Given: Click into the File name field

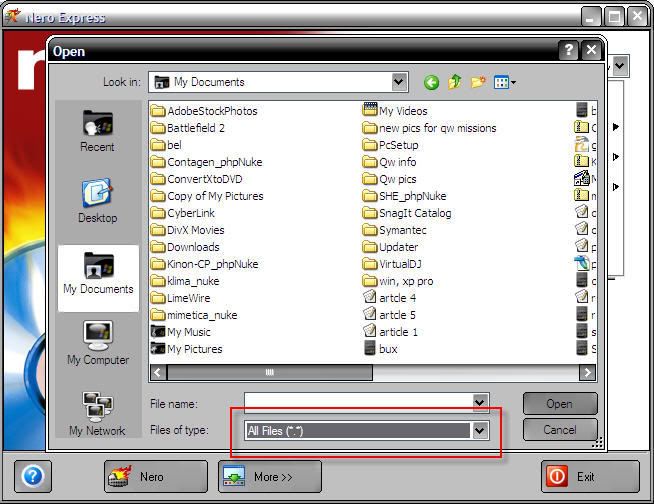Looking at the screenshot, I should pyautogui.click(x=359, y=403).
